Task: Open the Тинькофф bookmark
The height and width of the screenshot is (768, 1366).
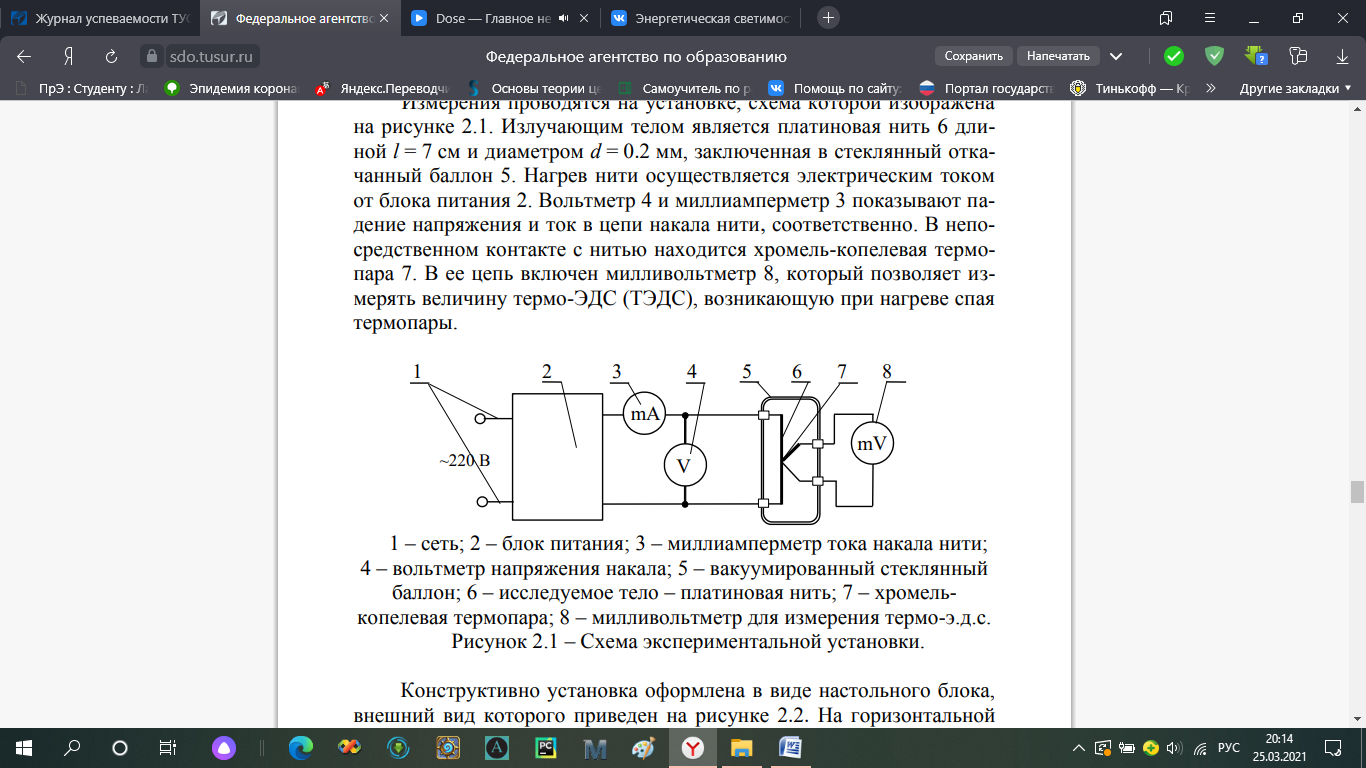Action: click(1130, 88)
